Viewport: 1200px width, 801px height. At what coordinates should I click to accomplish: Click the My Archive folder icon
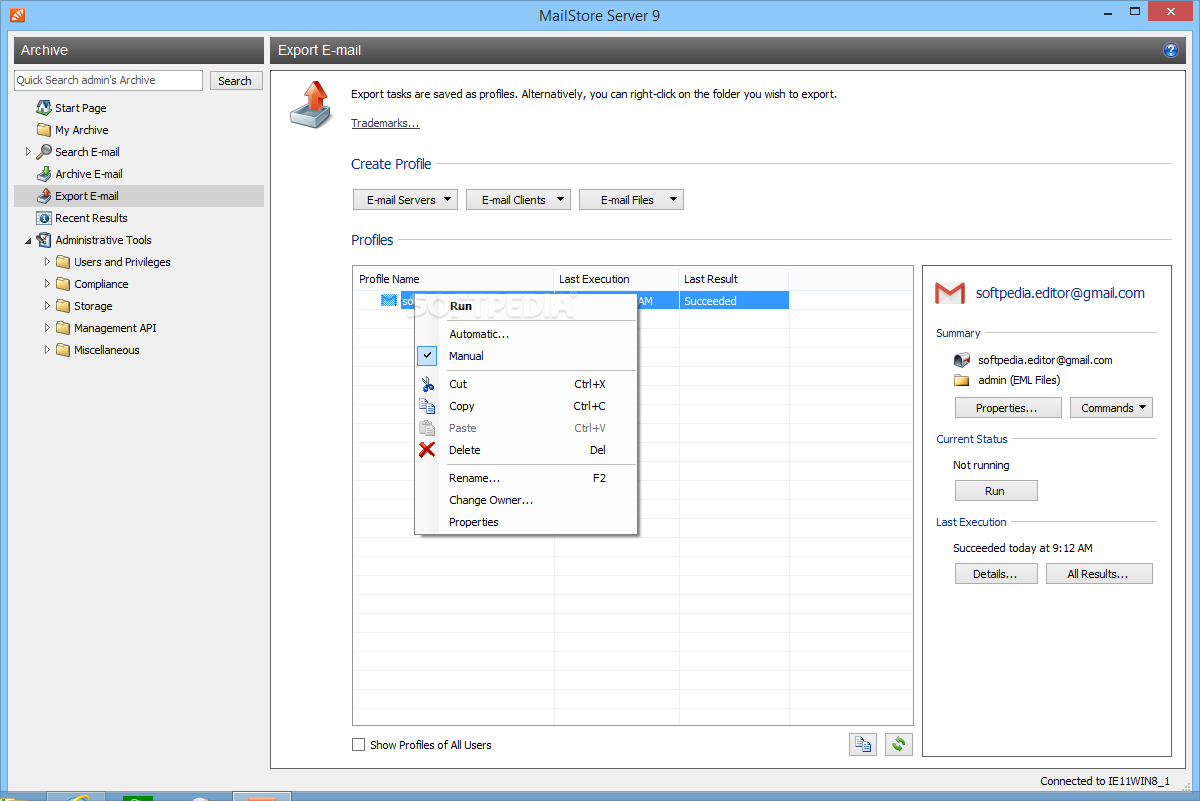(44, 130)
